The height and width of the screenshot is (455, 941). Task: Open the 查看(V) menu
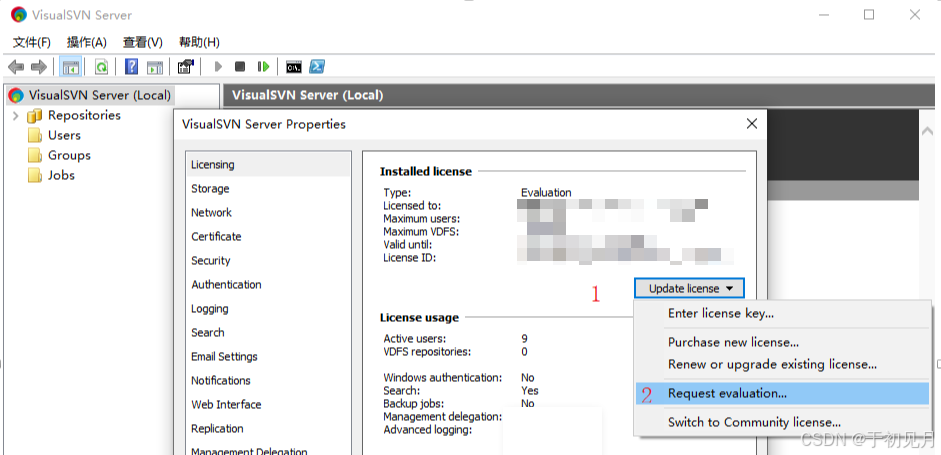[x=143, y=43]
